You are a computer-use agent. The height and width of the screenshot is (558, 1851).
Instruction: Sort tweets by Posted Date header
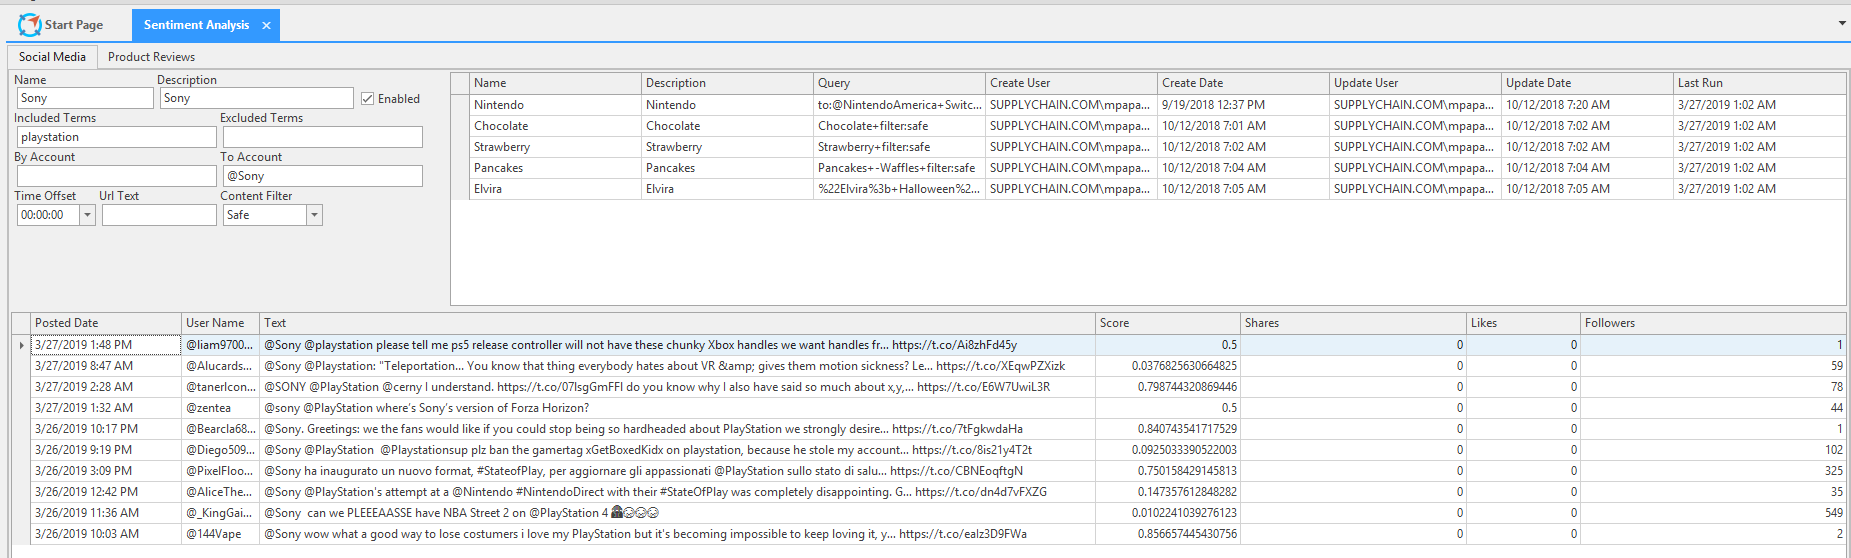[106, 323]
